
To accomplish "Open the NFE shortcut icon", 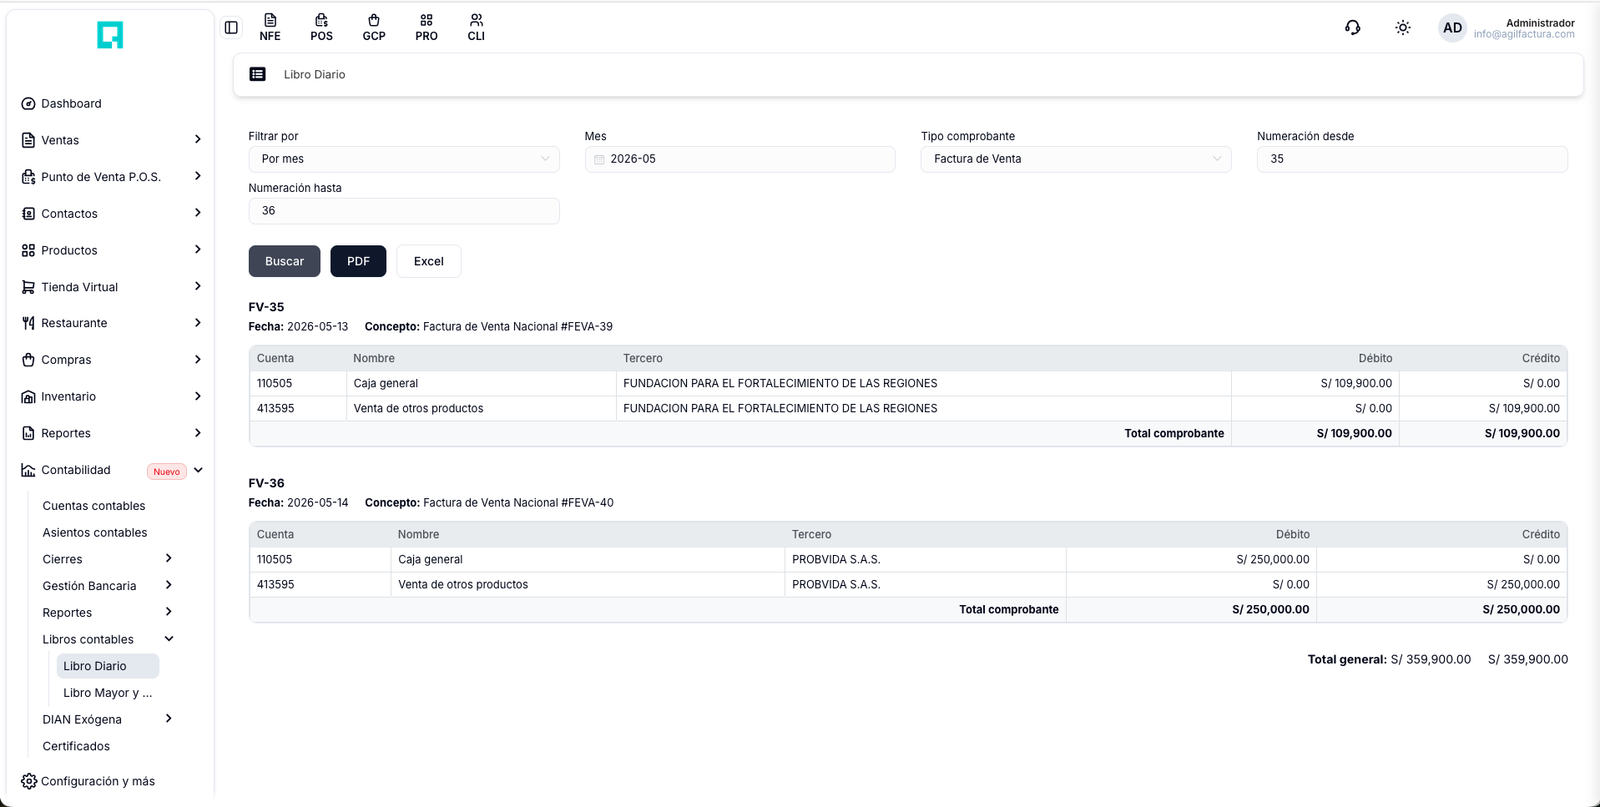I will click(x=270, y=28).
